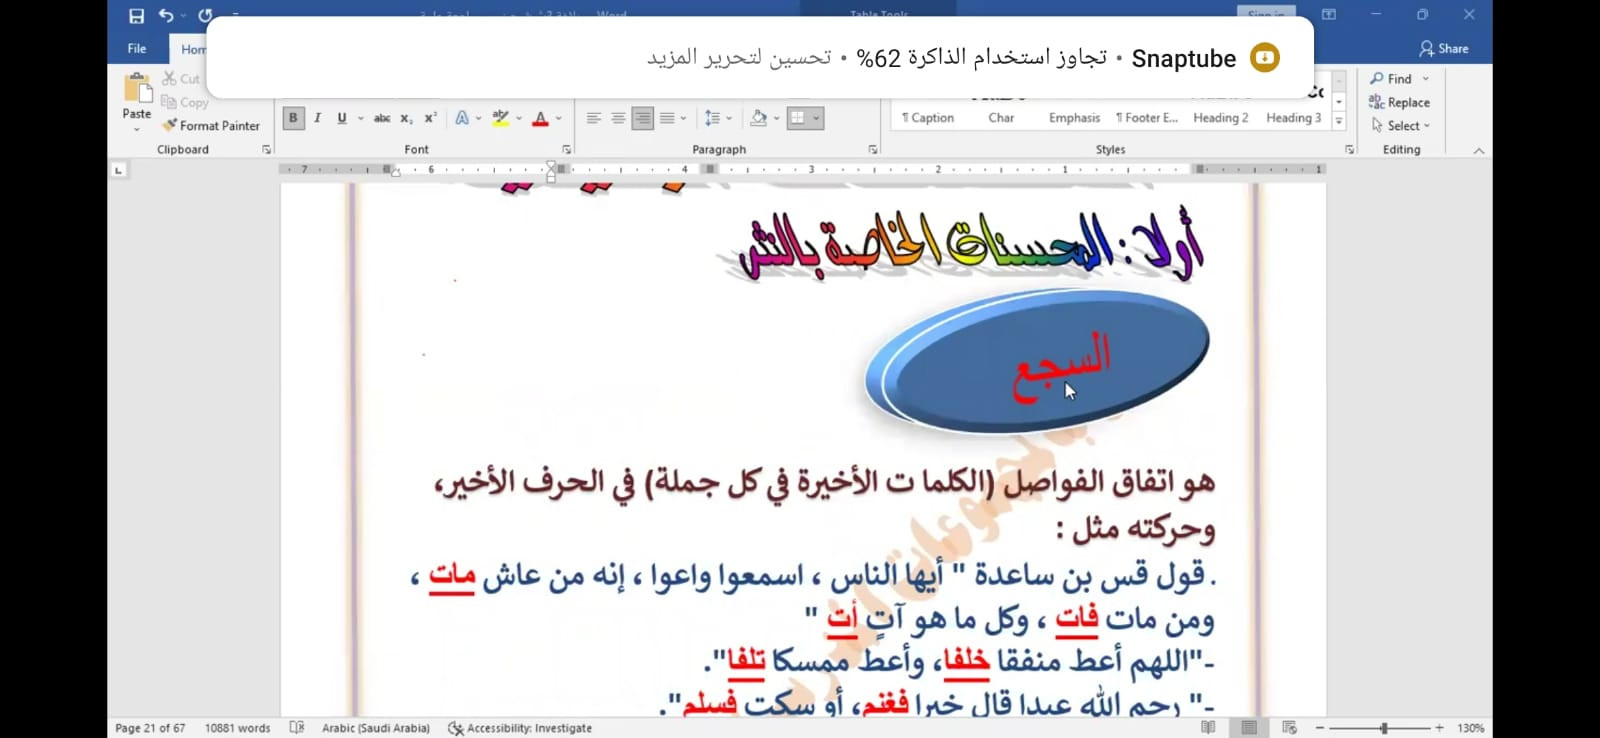Toggle Superscript formatting

pos(430,118)
